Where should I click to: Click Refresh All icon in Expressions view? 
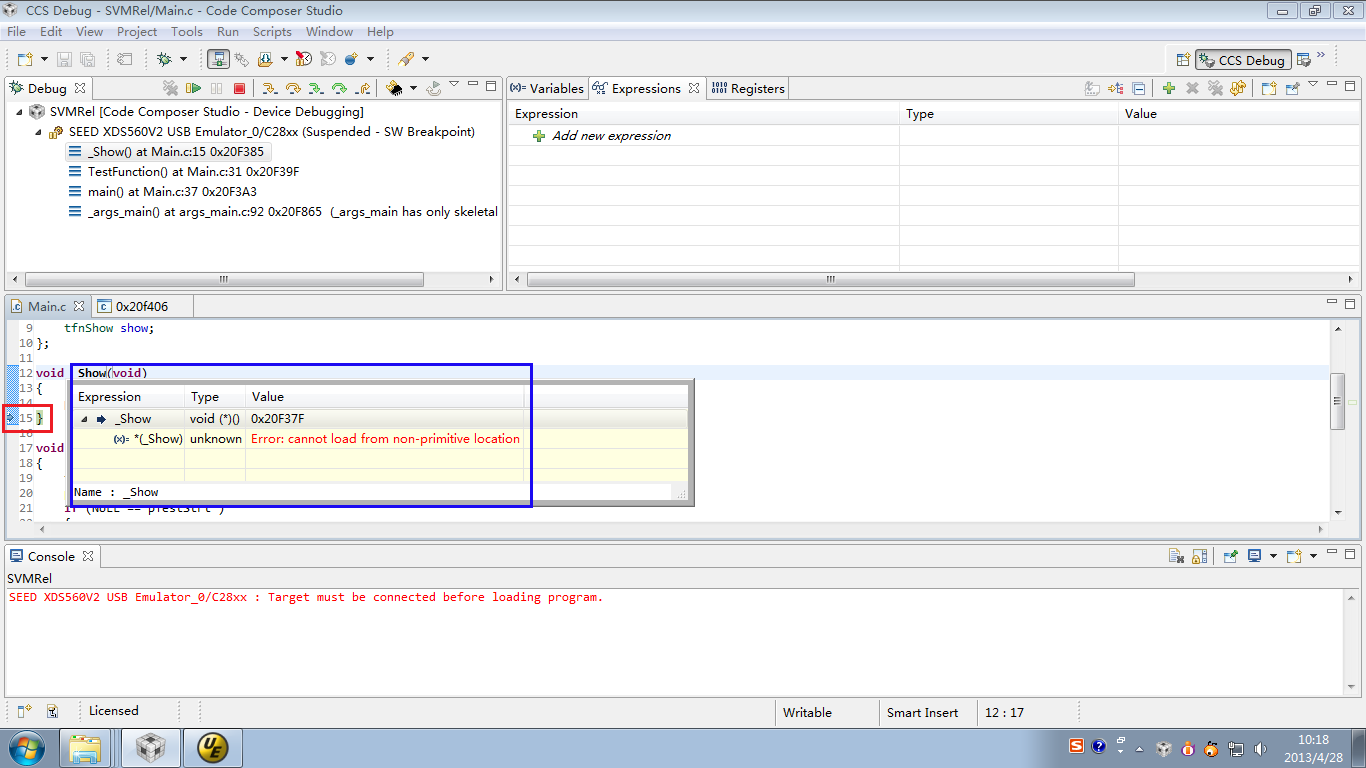tap(1238, 88)
